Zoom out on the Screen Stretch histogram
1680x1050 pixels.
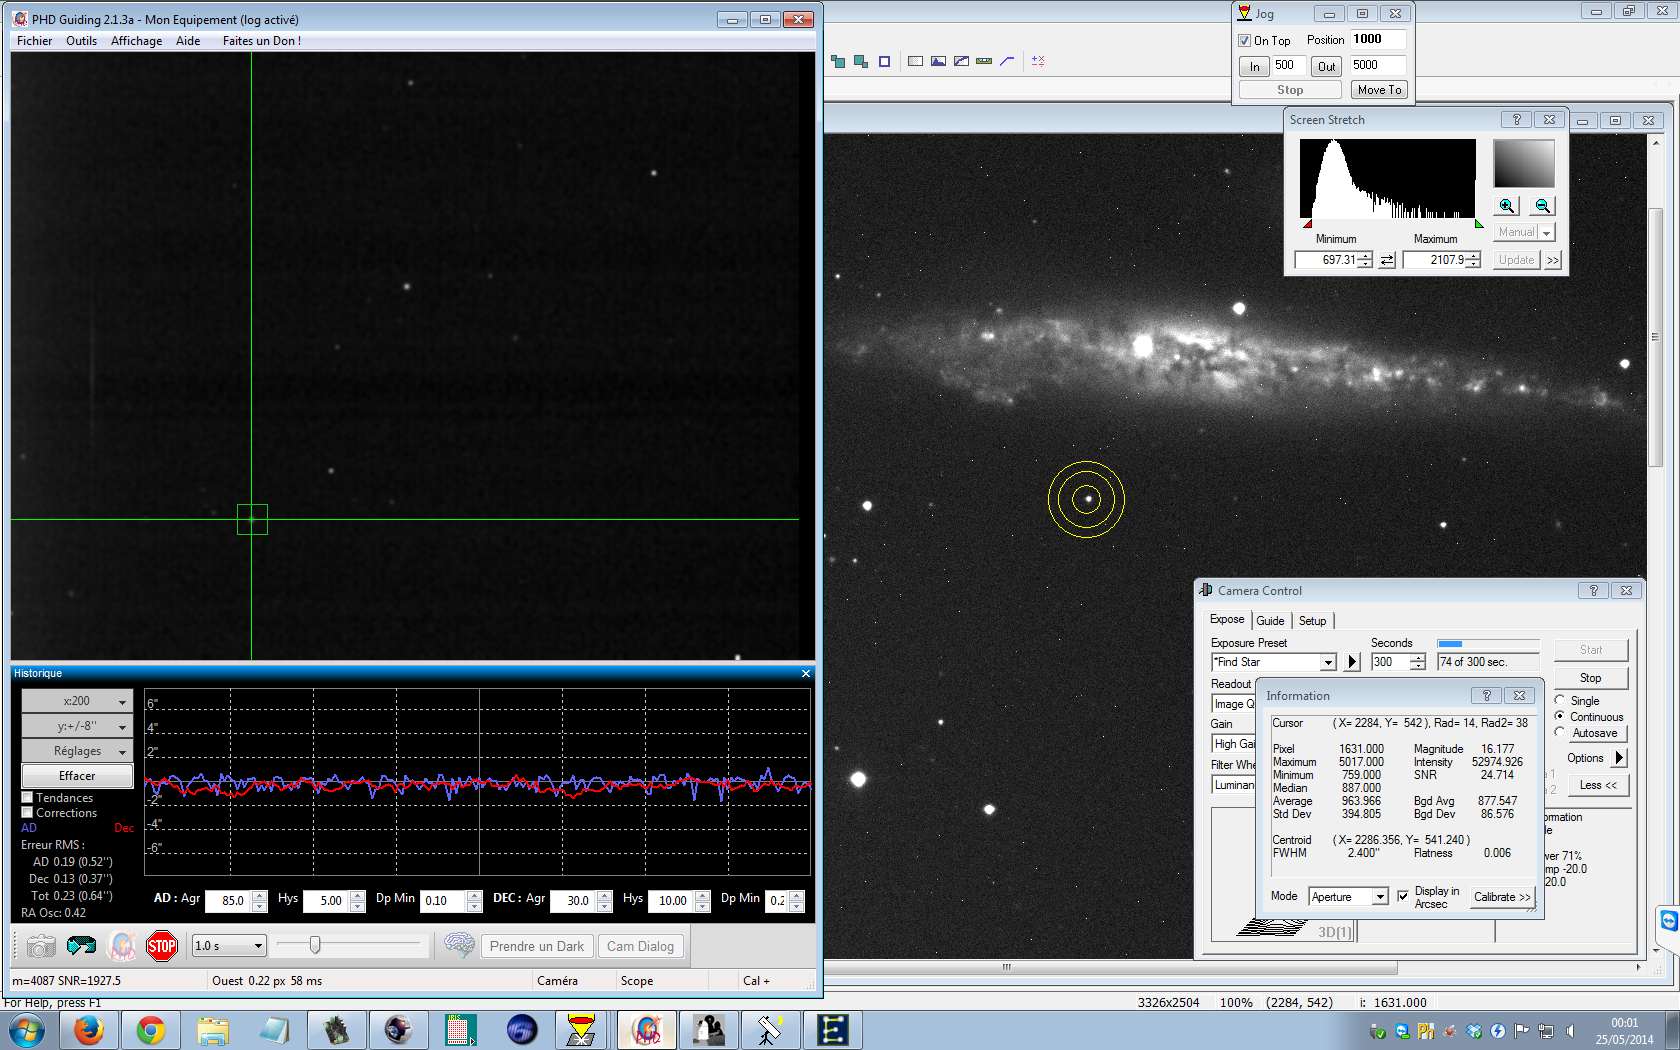pyautogui.click(x=1543, y=206)
